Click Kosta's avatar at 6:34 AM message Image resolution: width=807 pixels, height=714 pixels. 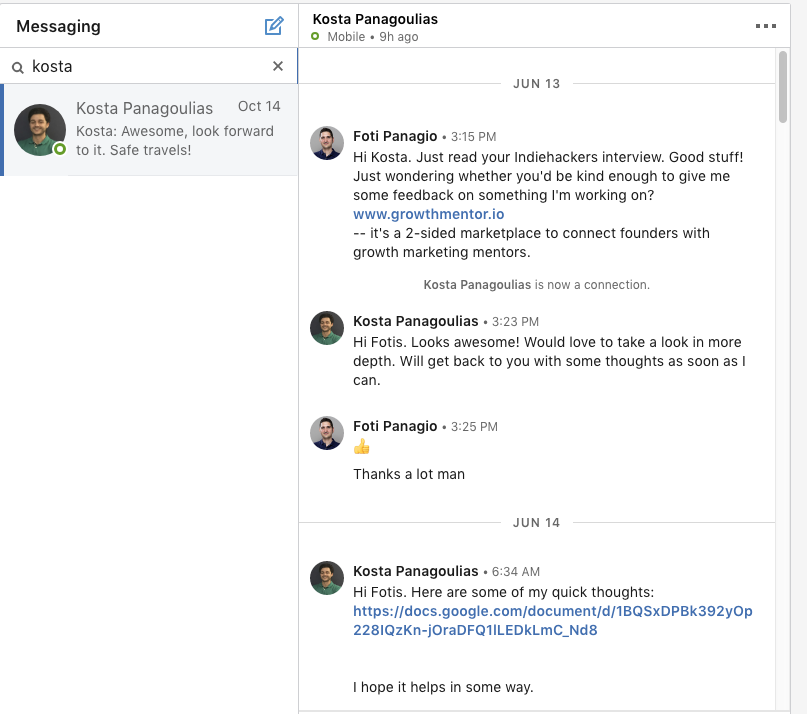(x=327, y=578)
